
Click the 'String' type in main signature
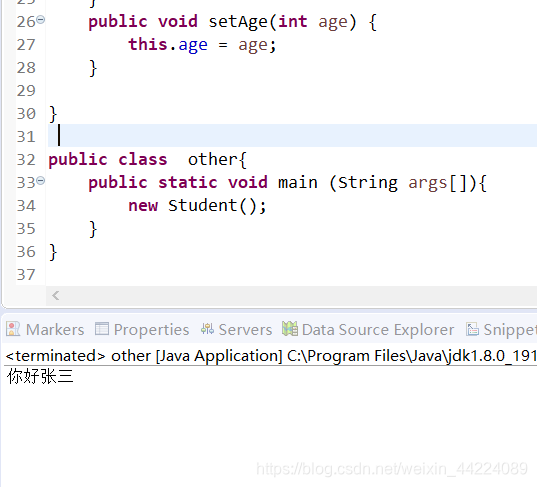(x=368, y=183)
